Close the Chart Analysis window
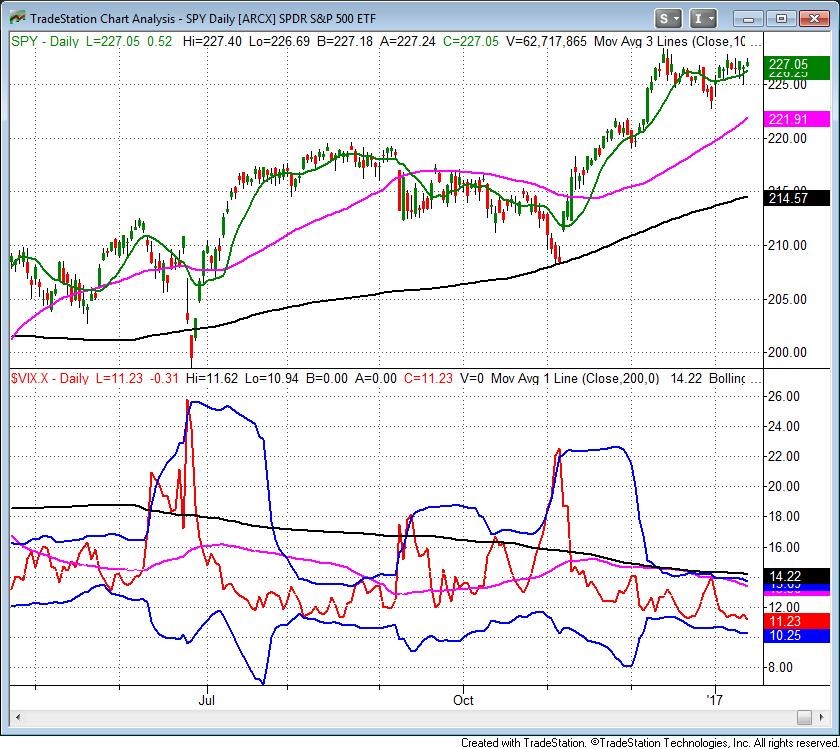 point(814,19)
